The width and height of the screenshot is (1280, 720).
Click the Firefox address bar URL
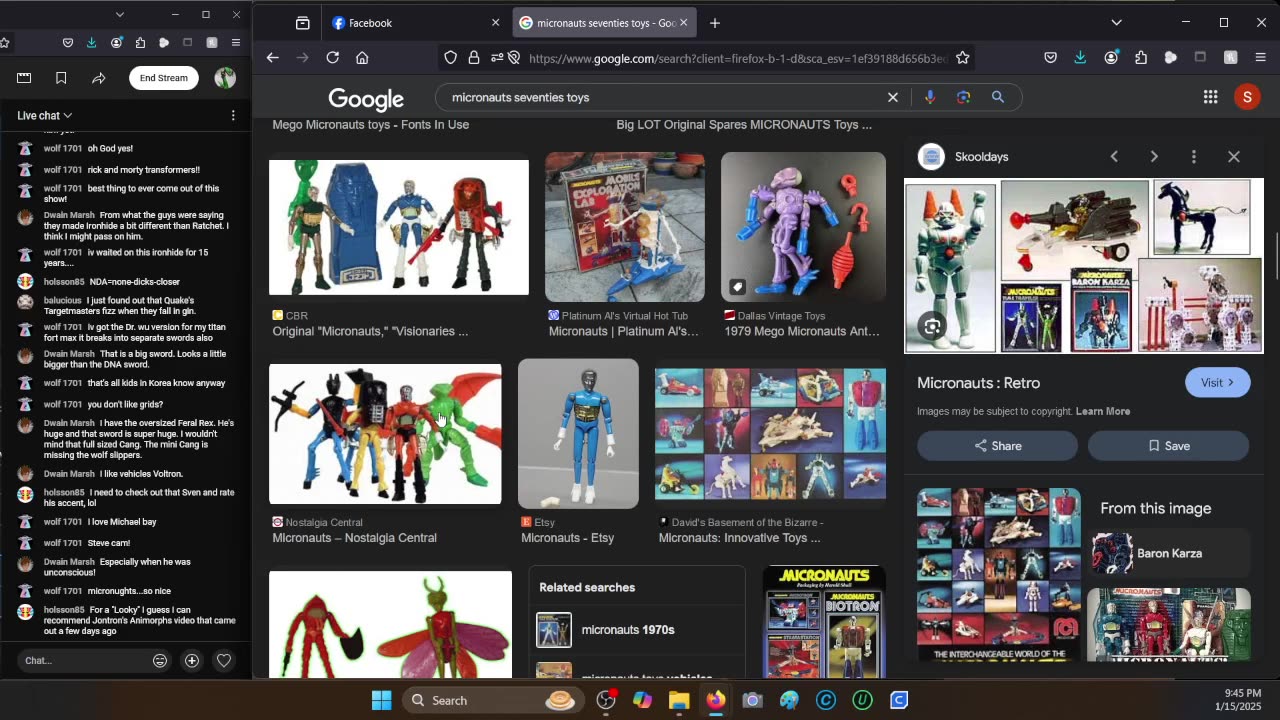pos(737,58)
